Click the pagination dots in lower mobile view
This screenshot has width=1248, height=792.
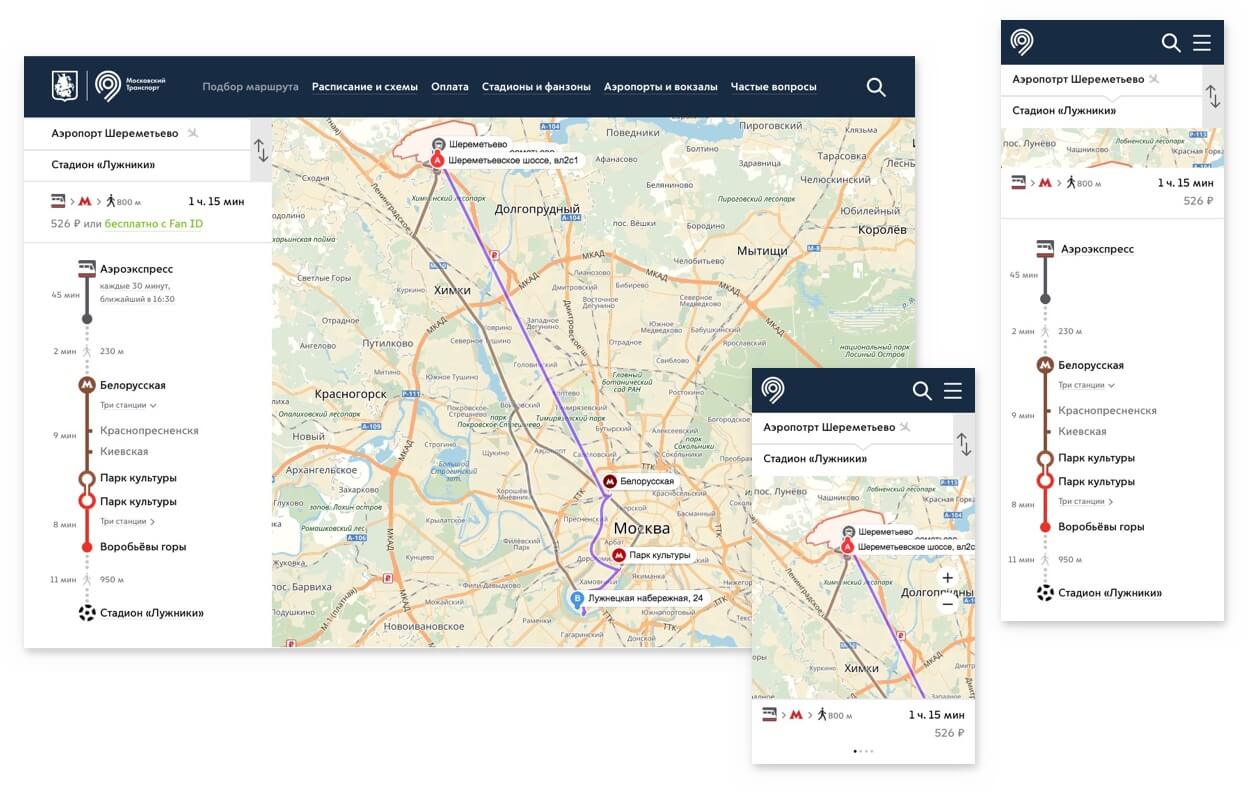(x=863, y=751)
